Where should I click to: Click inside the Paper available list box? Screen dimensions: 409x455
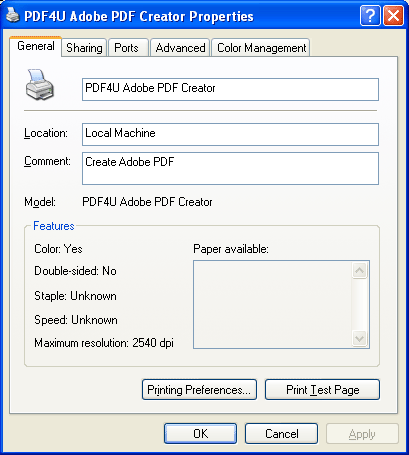point(273,305)
